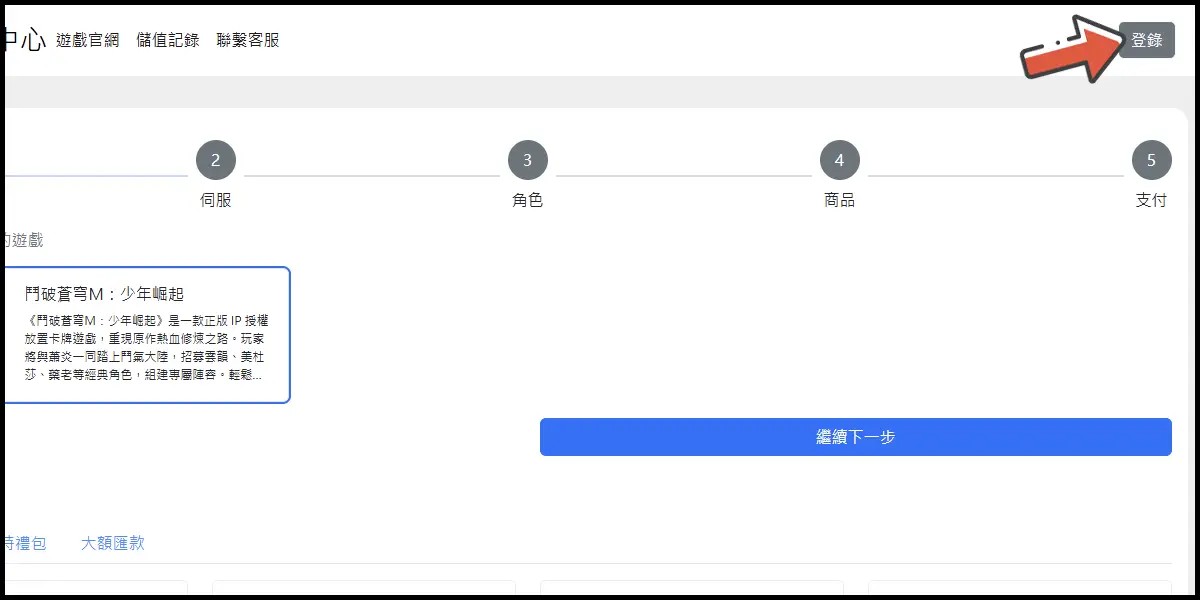The width and height of the screenshot is (1200, 600).
Task: Click the 中心 site title
Action: pos(23,40)
